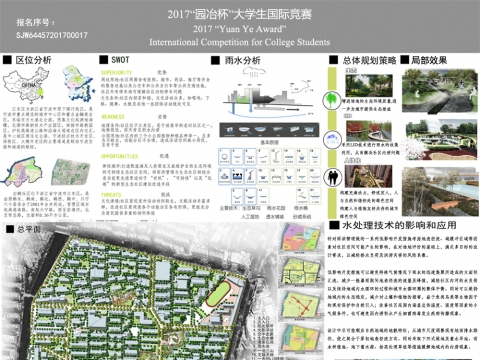Open the blue-green province location map
480x360 pixels.
point(78,83)
